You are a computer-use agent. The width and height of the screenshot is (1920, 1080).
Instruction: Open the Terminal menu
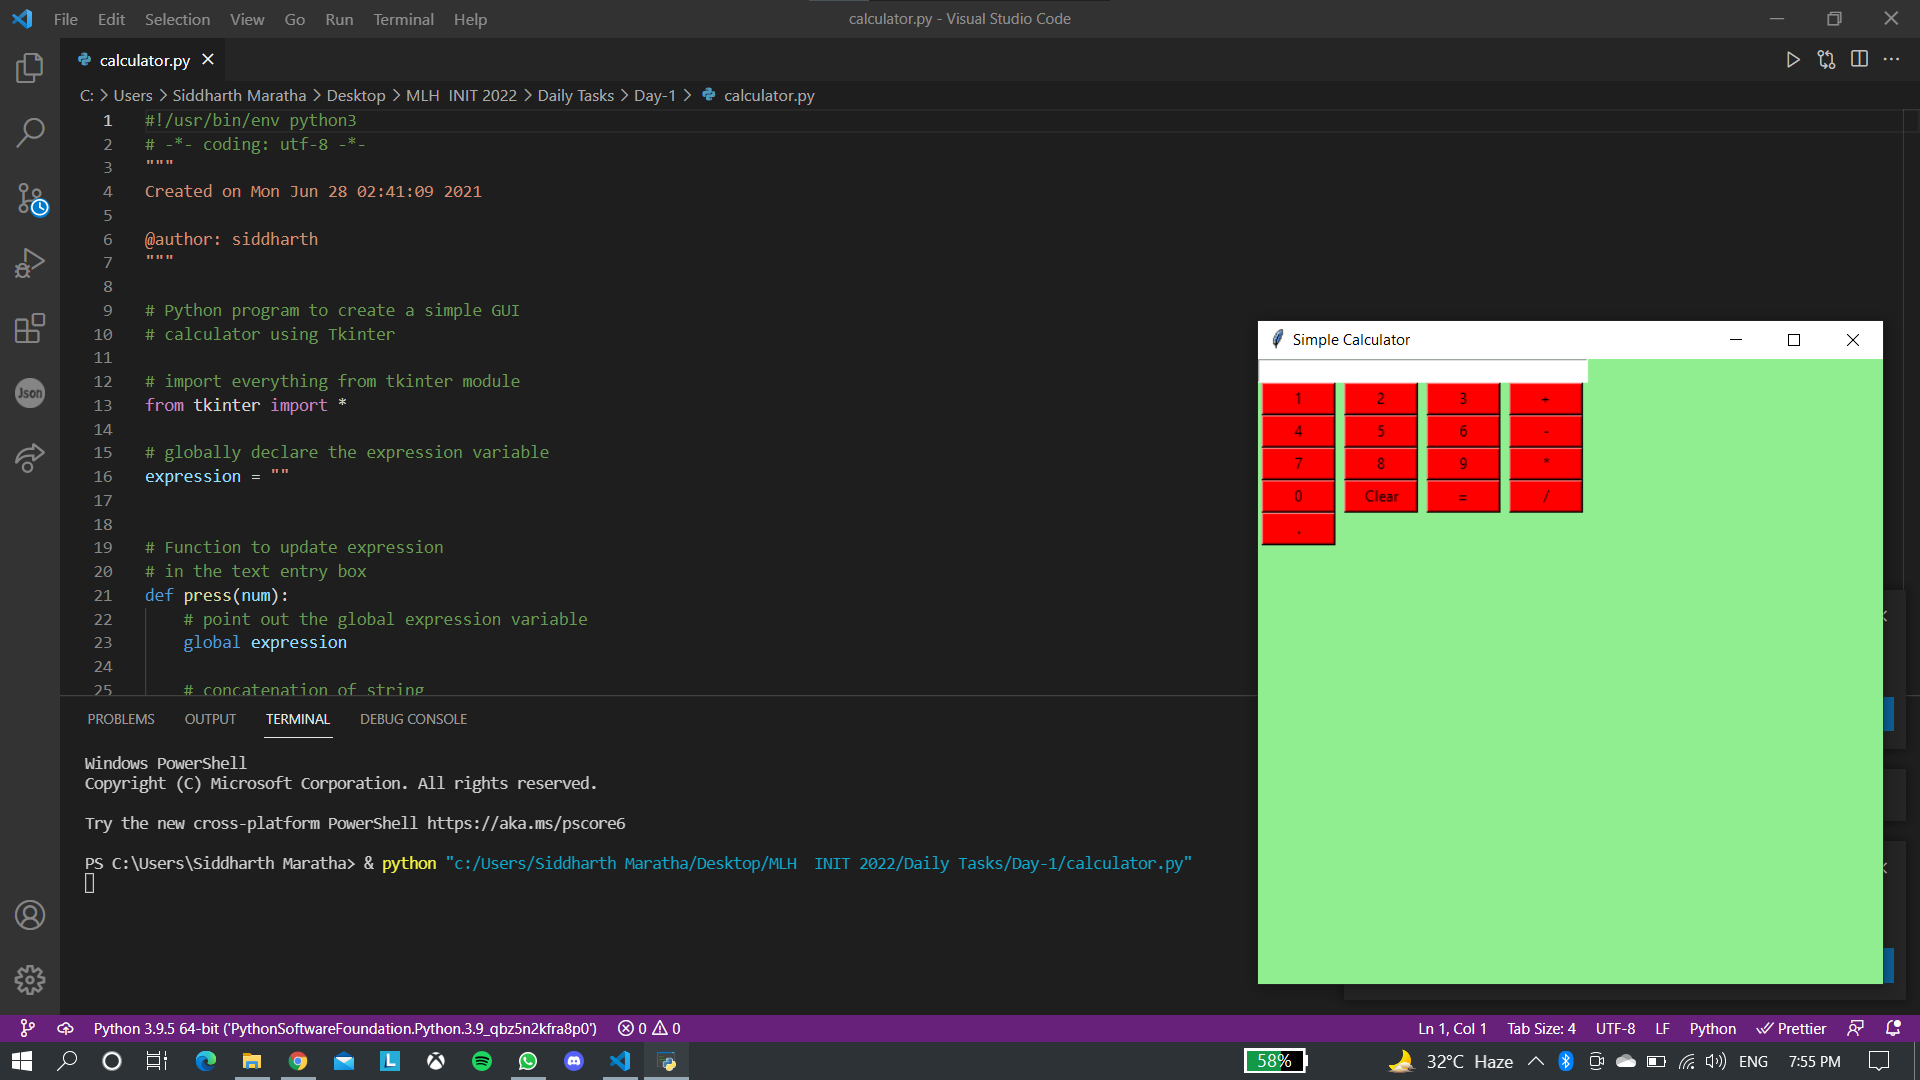(403, 19)
